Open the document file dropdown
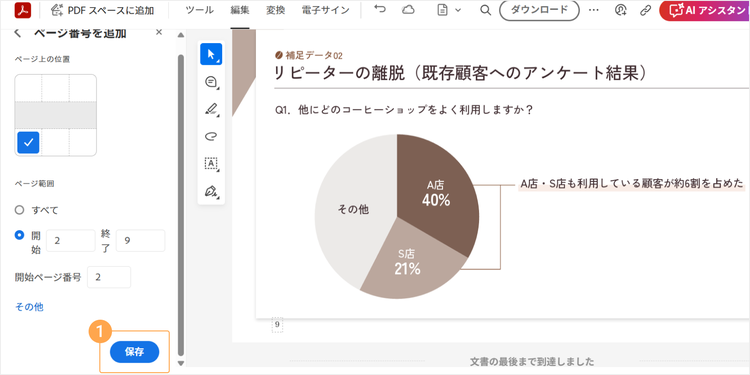Viewport: 750px width, 375px height. [x=449, y=10]
